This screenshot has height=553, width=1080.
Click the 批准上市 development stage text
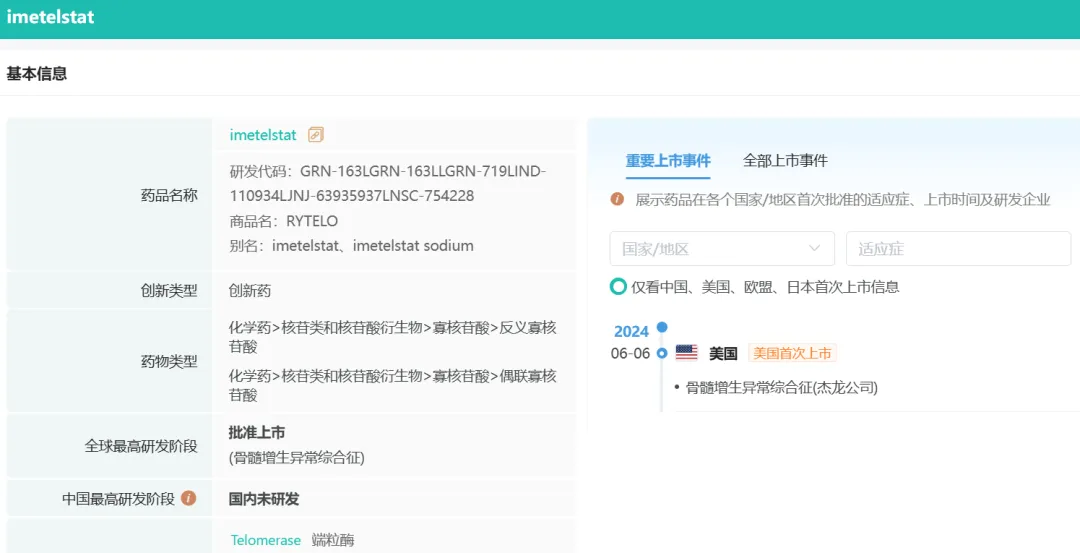pos(257,433)
